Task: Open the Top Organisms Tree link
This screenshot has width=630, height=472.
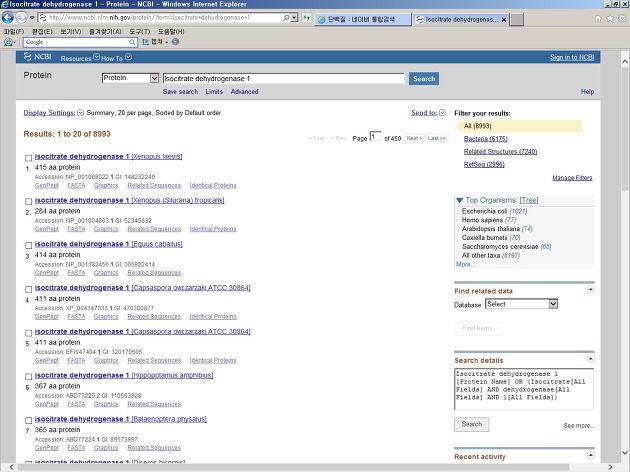Action: click(x=529, y=200)
